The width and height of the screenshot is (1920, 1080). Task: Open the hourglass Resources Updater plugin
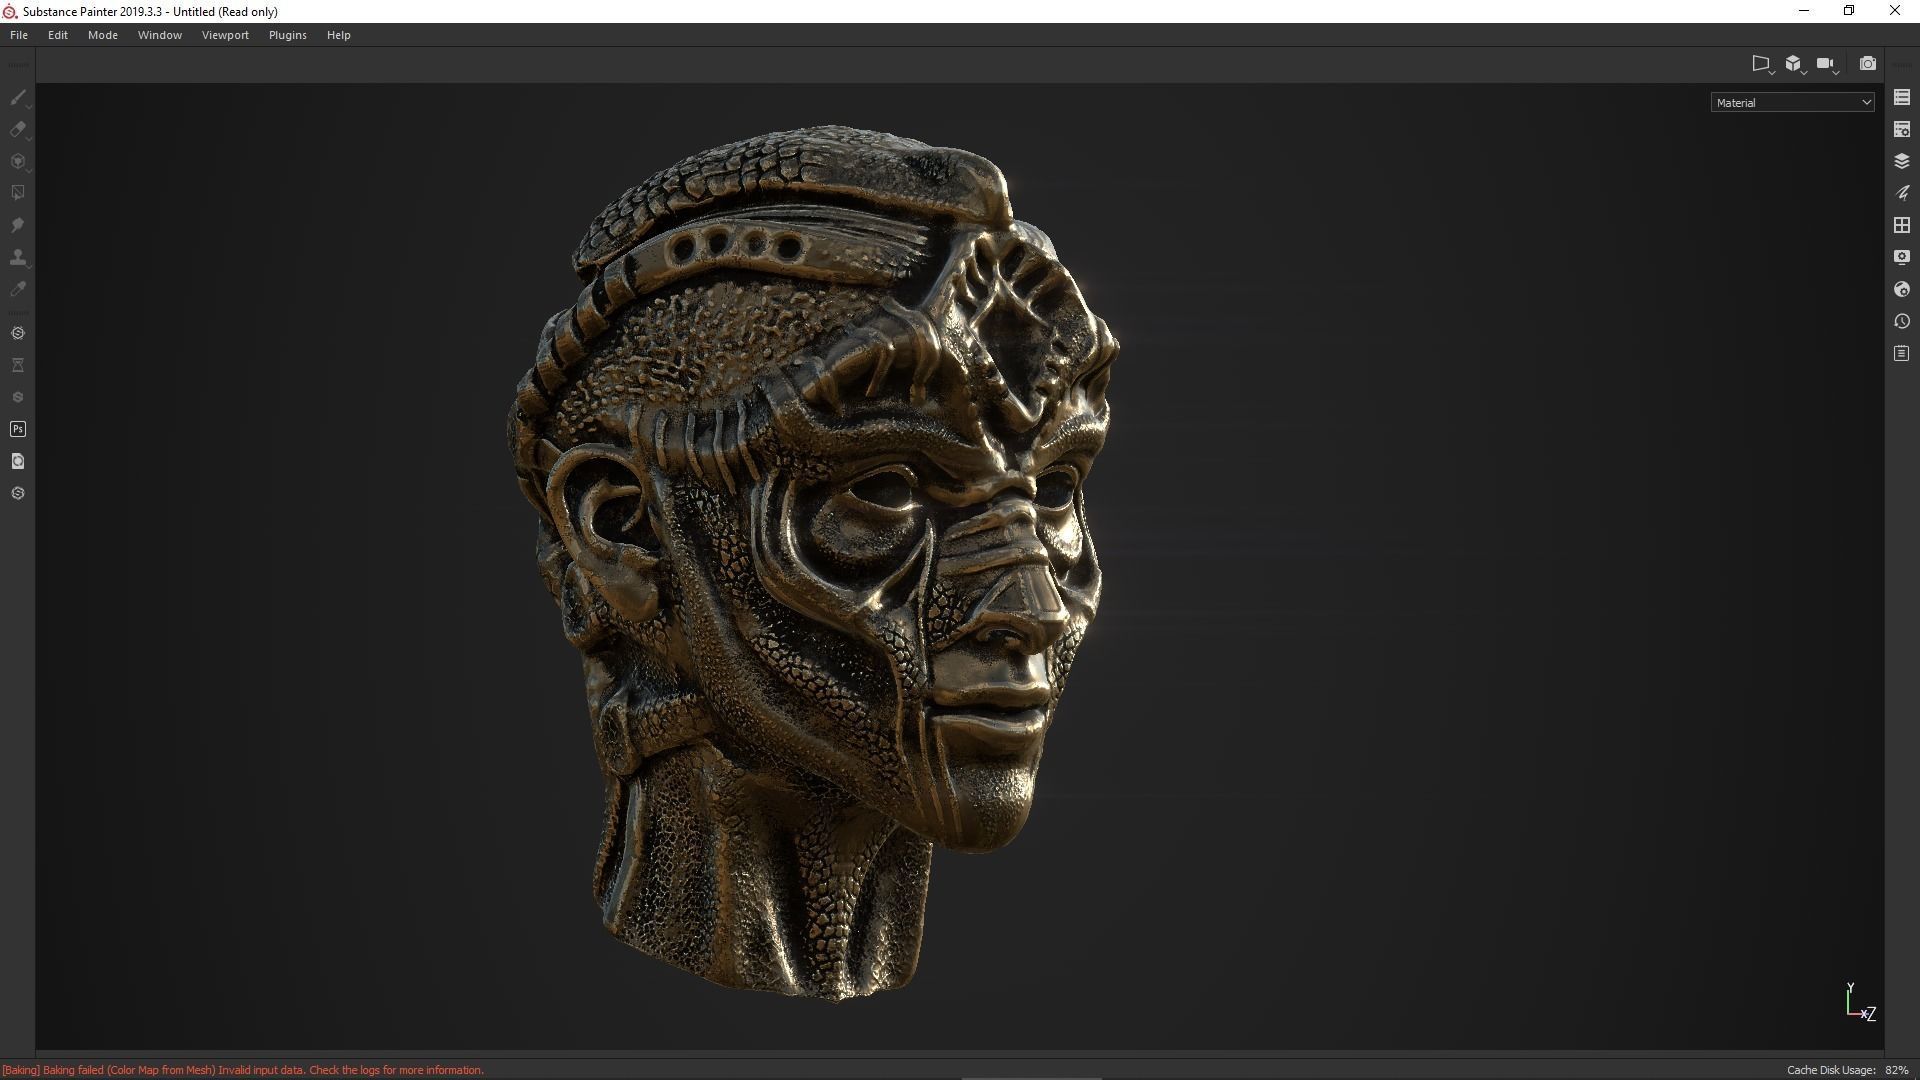pos(18,365)
